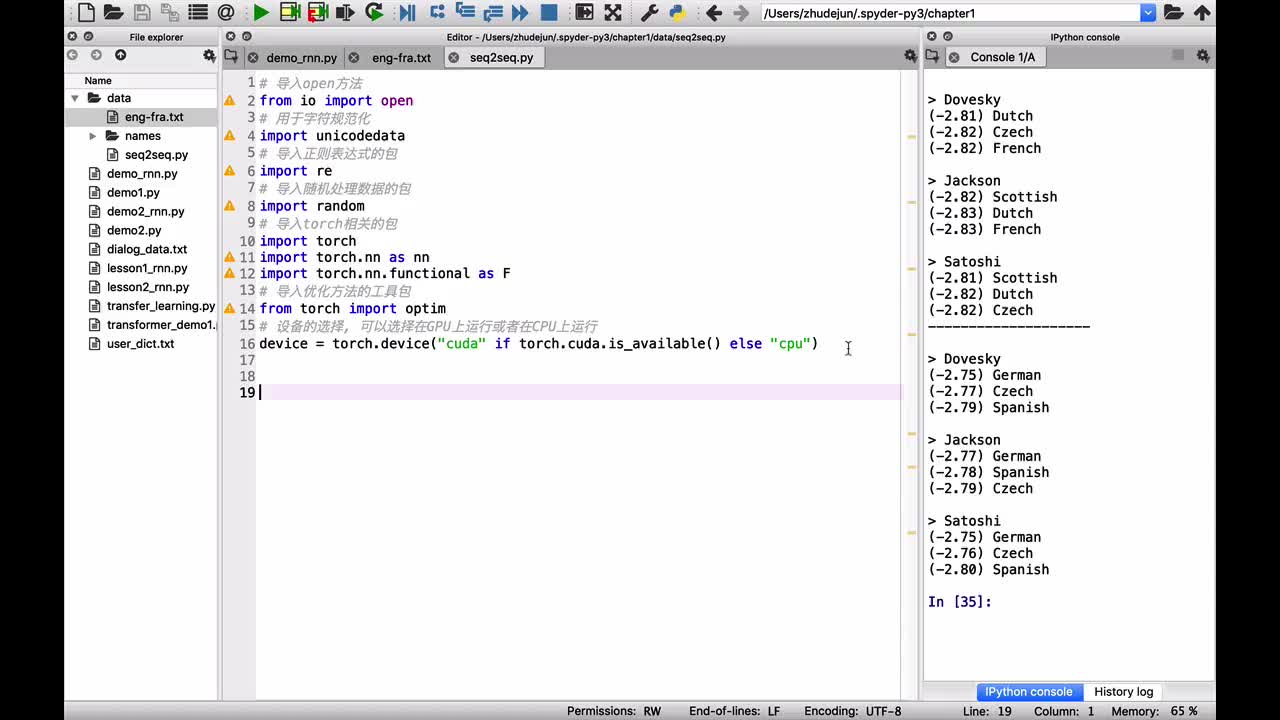Browse editor tabs icon
Viewport: 1280px width, 720px height.
pos(231,57)
